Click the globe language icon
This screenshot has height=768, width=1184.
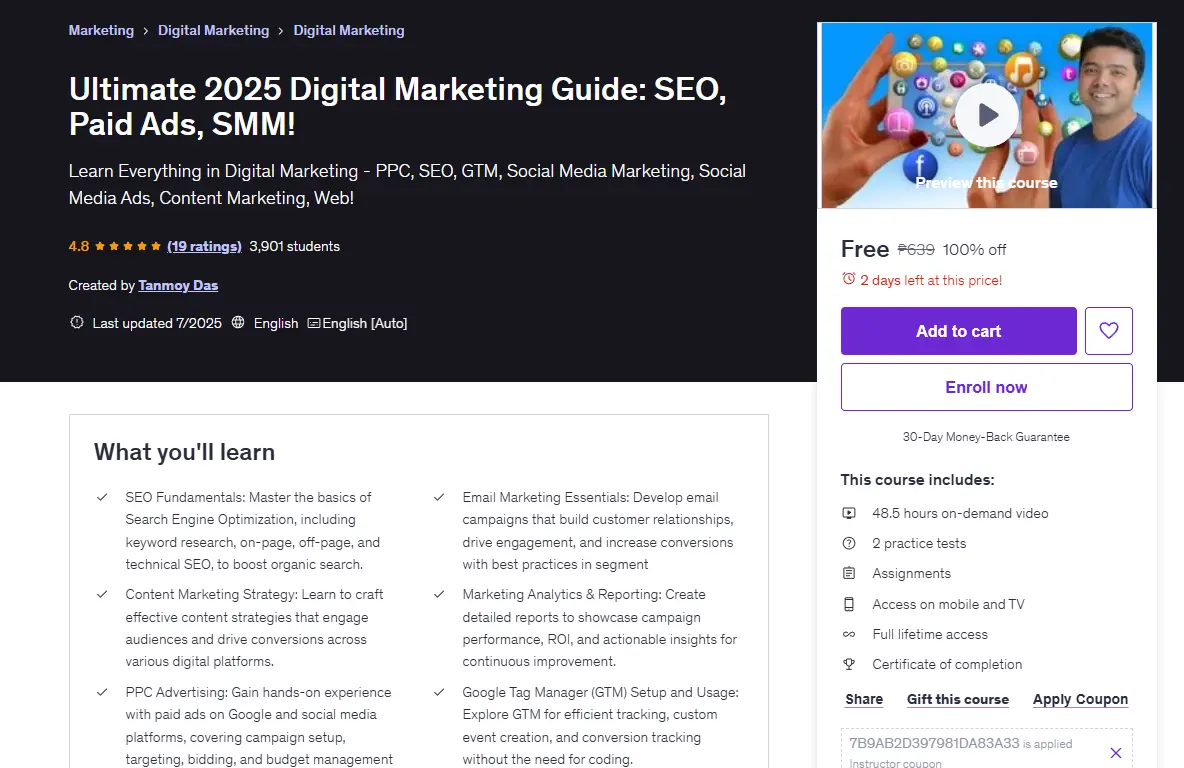tap(238, 322)
